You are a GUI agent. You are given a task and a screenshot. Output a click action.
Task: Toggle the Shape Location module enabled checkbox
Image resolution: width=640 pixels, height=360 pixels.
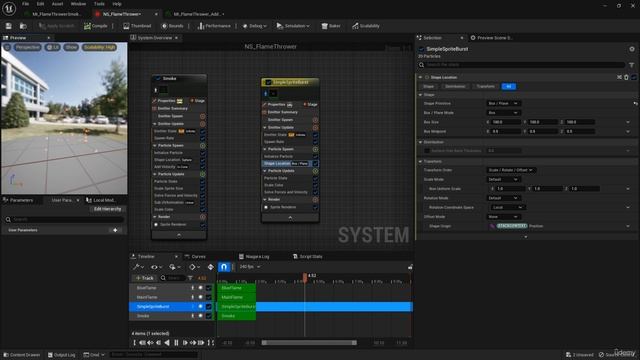(x=633, y=77)
